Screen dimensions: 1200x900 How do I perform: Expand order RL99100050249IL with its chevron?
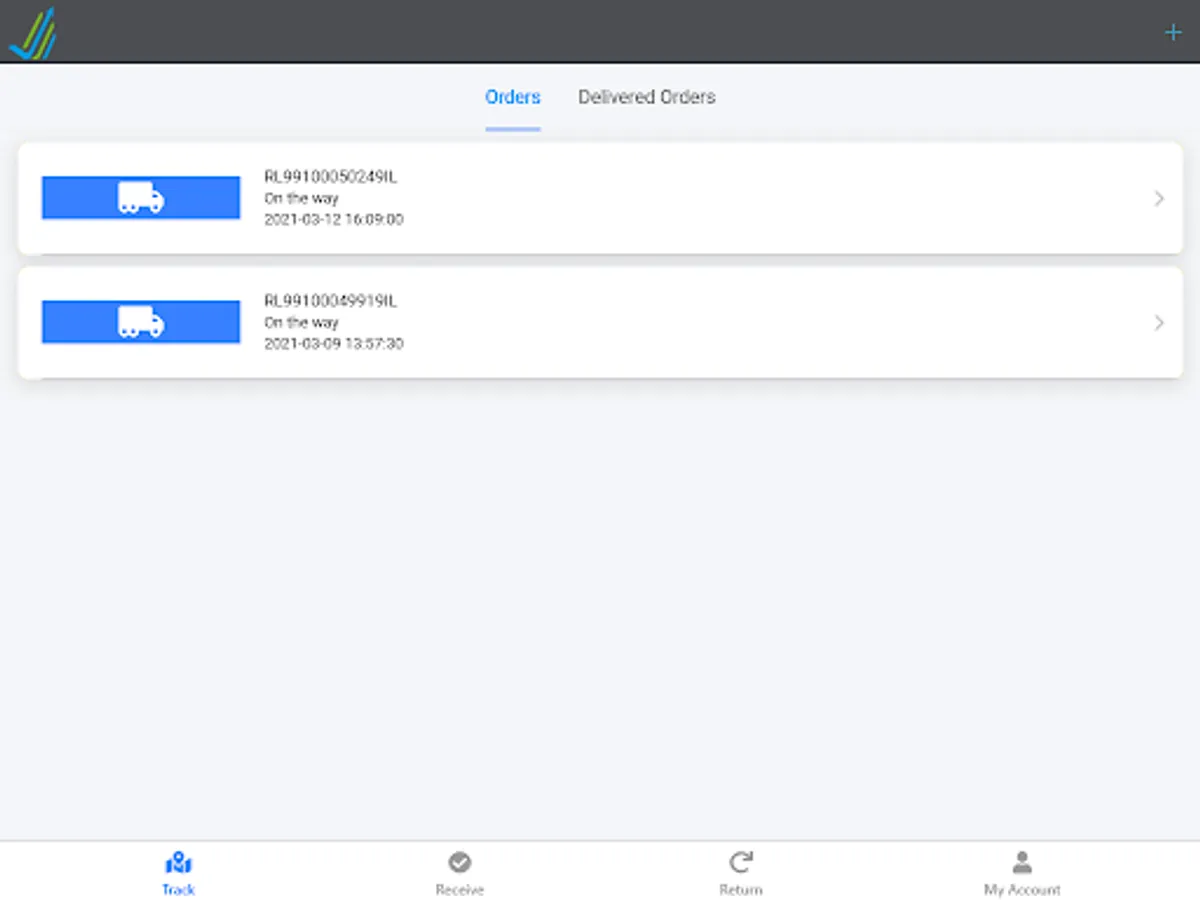click(1159, 198)
